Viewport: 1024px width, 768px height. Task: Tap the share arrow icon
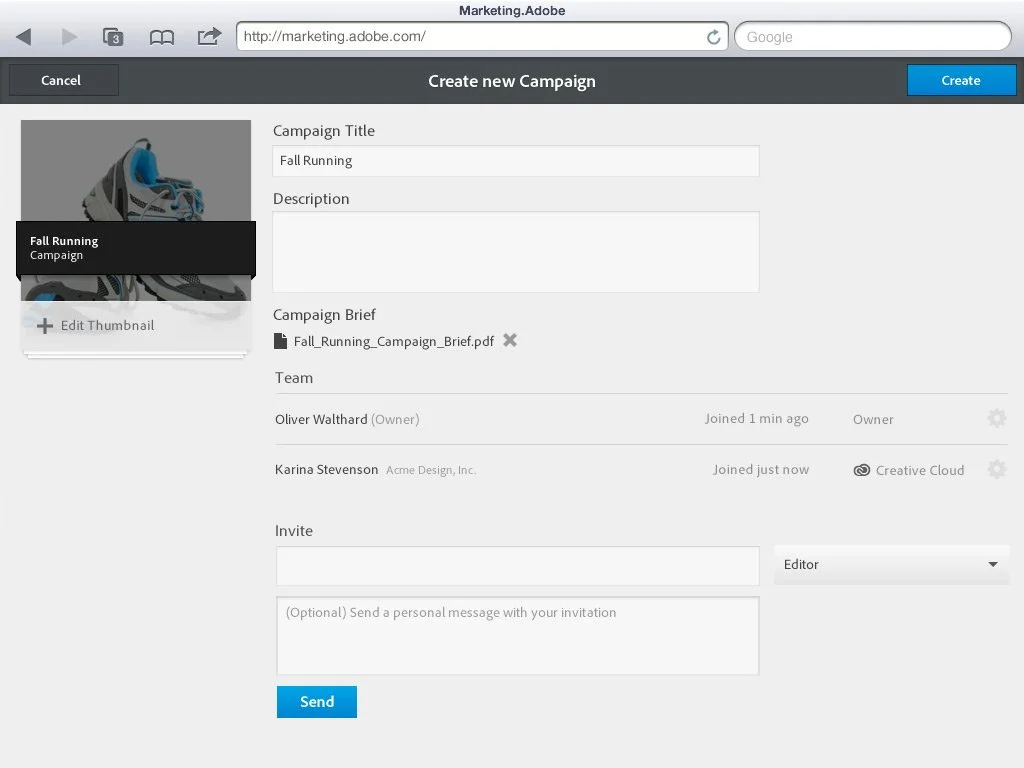coord(210,36)
